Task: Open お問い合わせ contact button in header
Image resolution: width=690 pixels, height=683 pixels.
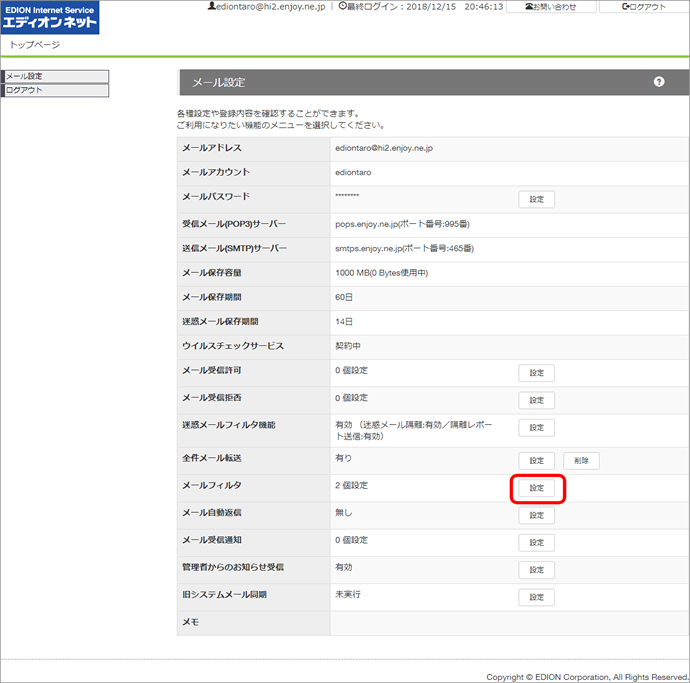Action: click(x=556, y=7)
